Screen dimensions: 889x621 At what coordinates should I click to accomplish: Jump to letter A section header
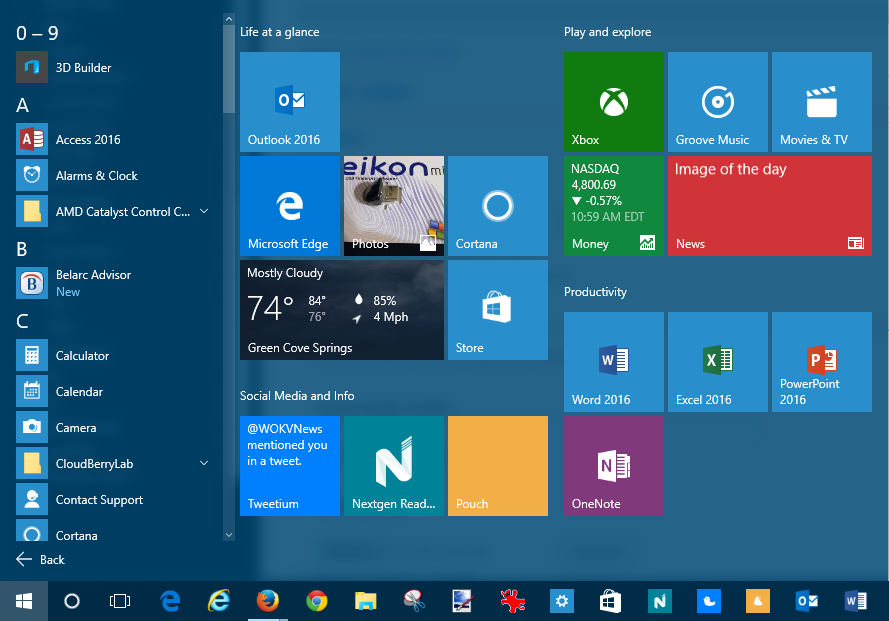[x=23, y=105]
